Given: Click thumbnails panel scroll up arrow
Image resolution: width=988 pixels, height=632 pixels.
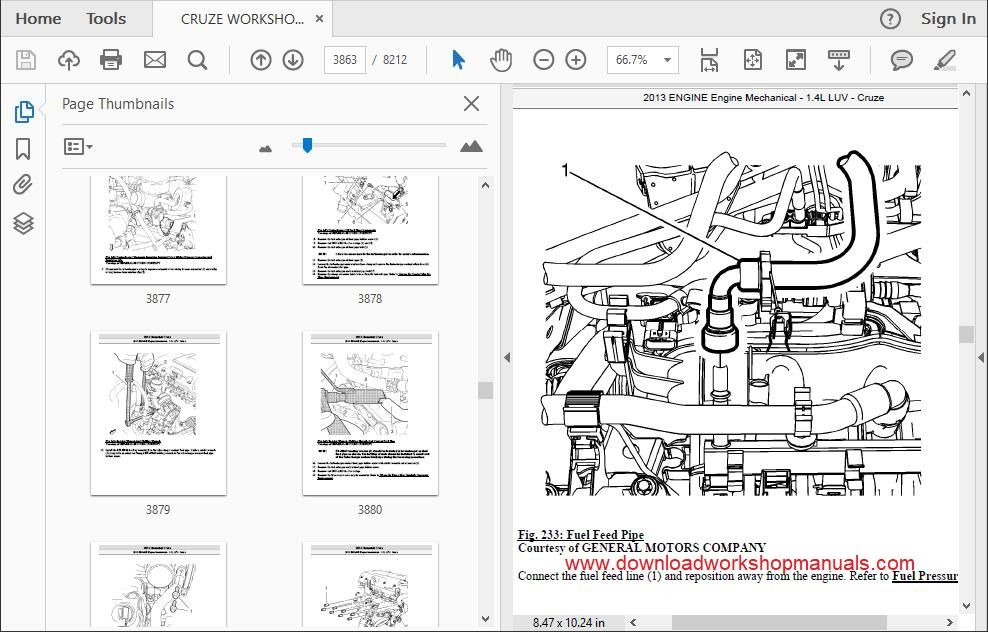Looking at the screenshot, I should tap(485, 185).
